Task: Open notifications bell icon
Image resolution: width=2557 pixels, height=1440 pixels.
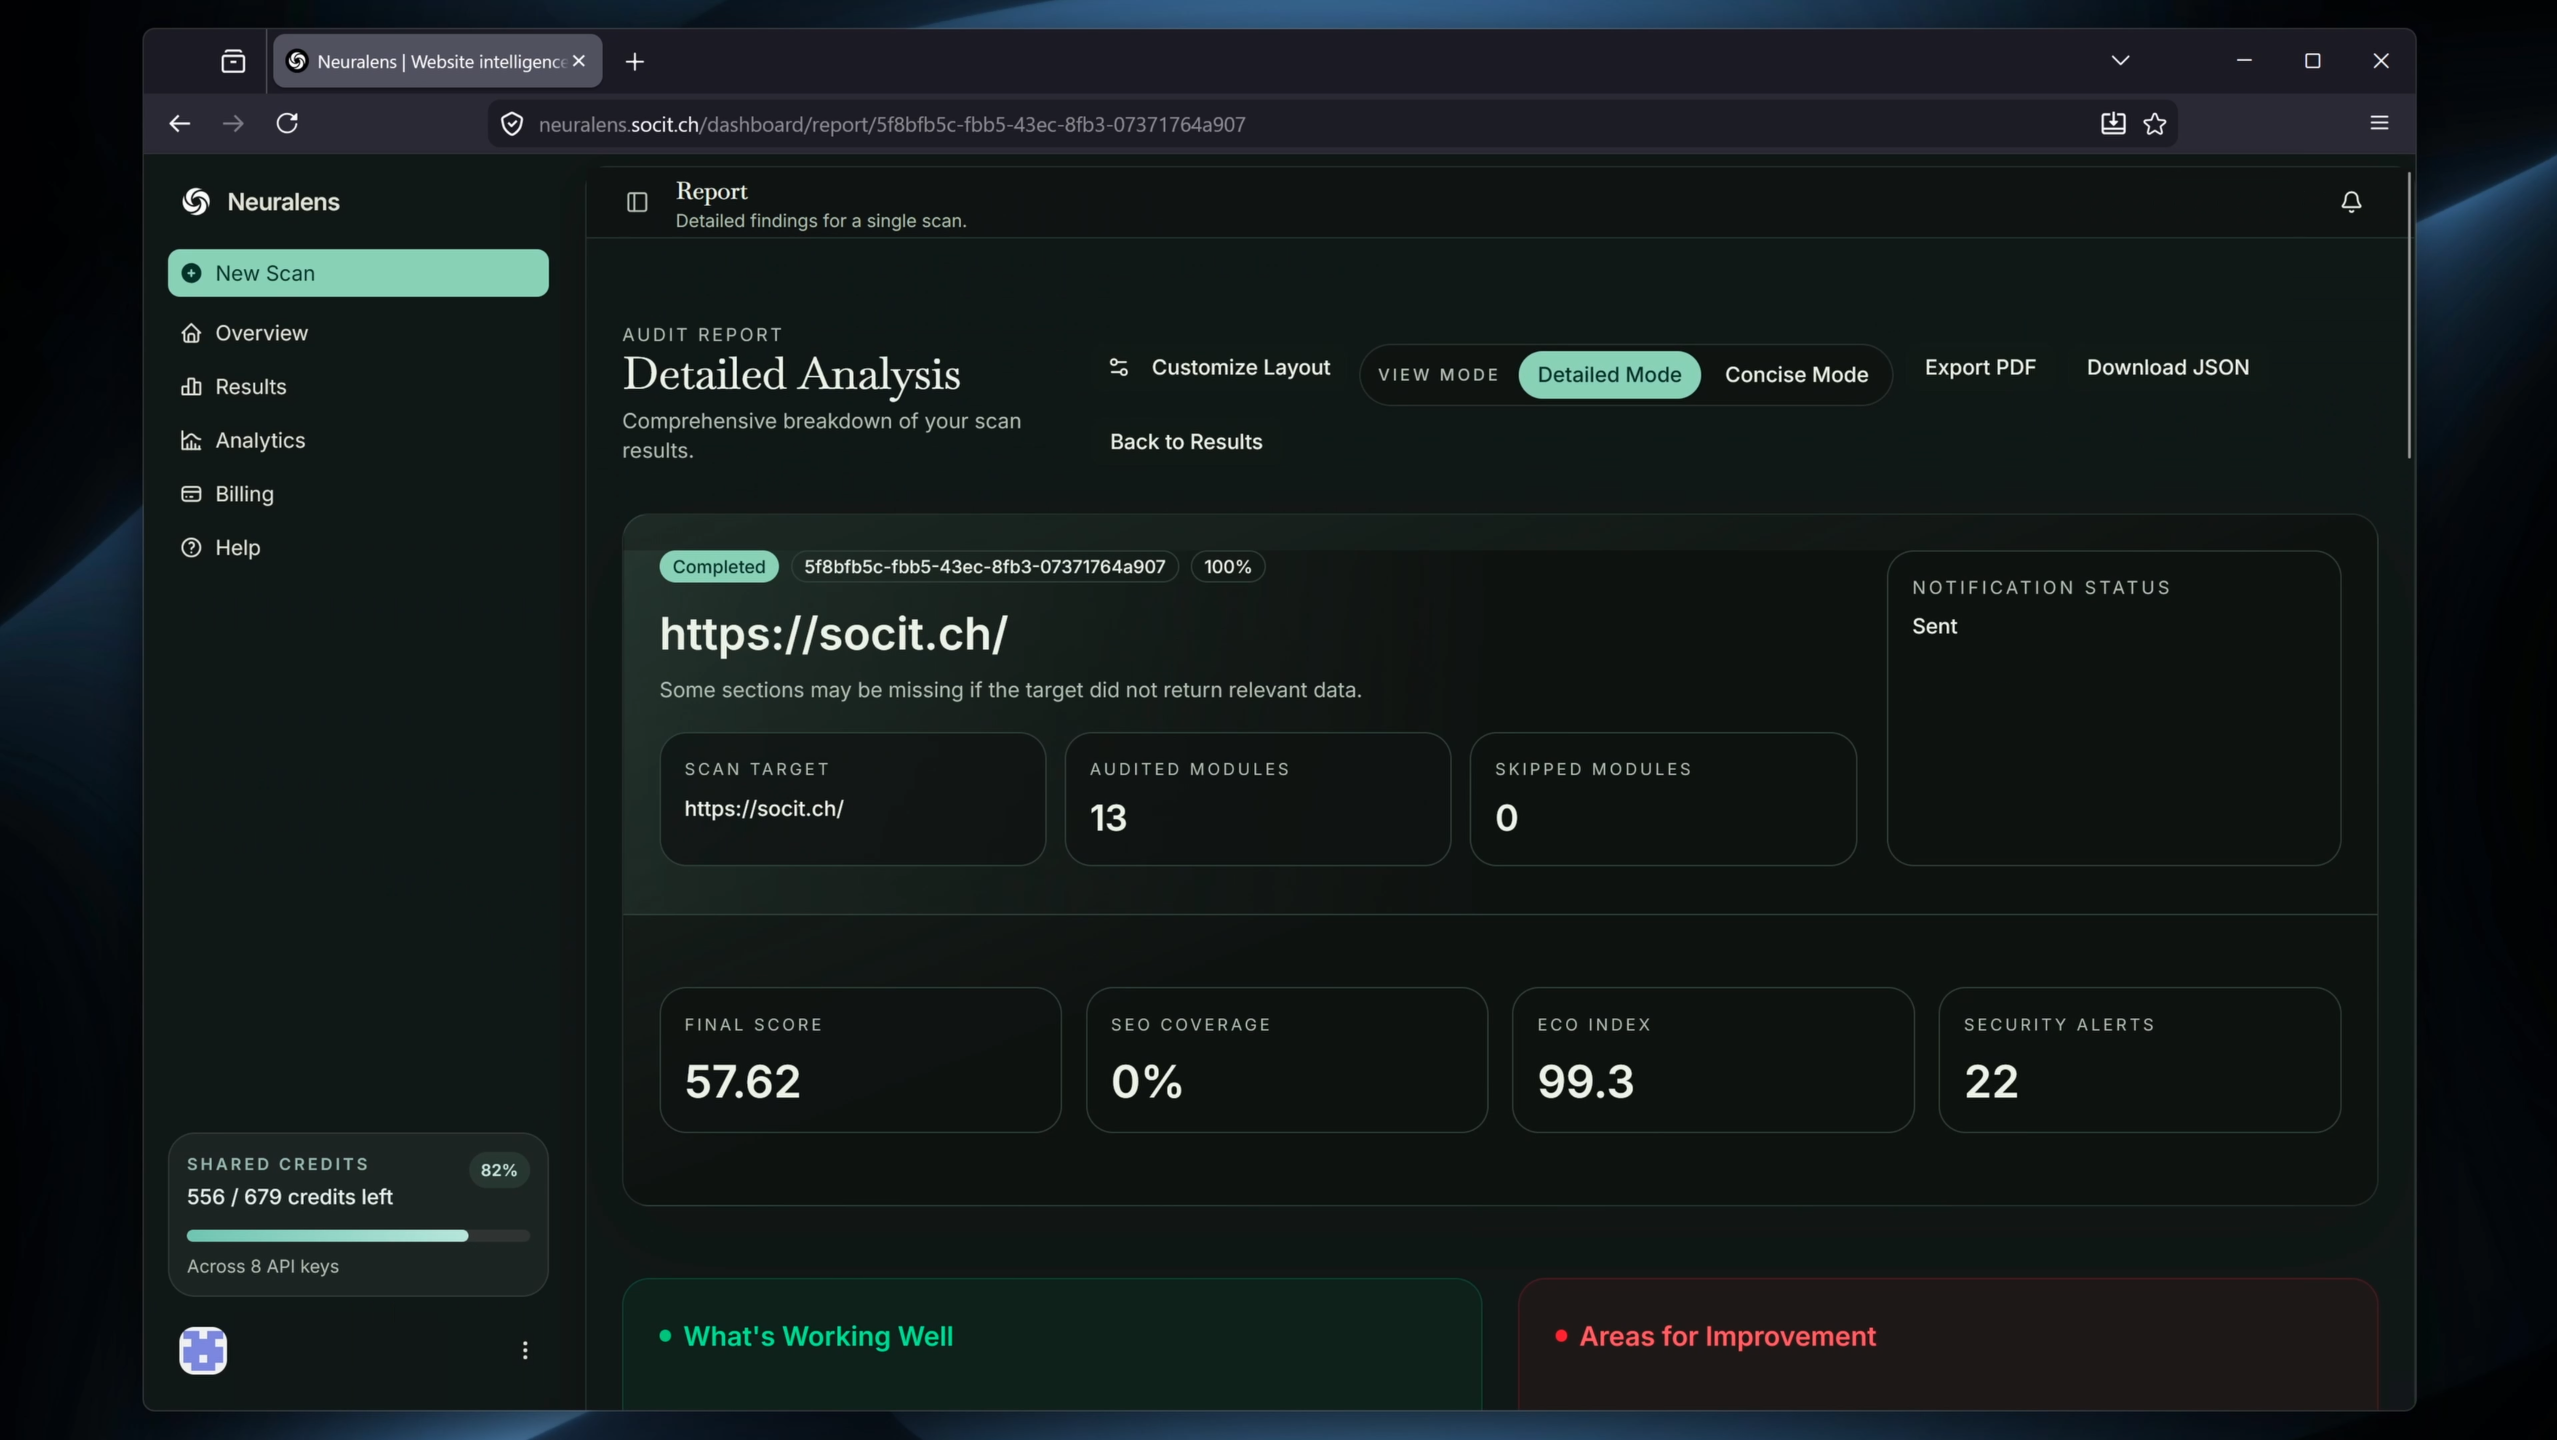Action: (x=2351, y=202)
